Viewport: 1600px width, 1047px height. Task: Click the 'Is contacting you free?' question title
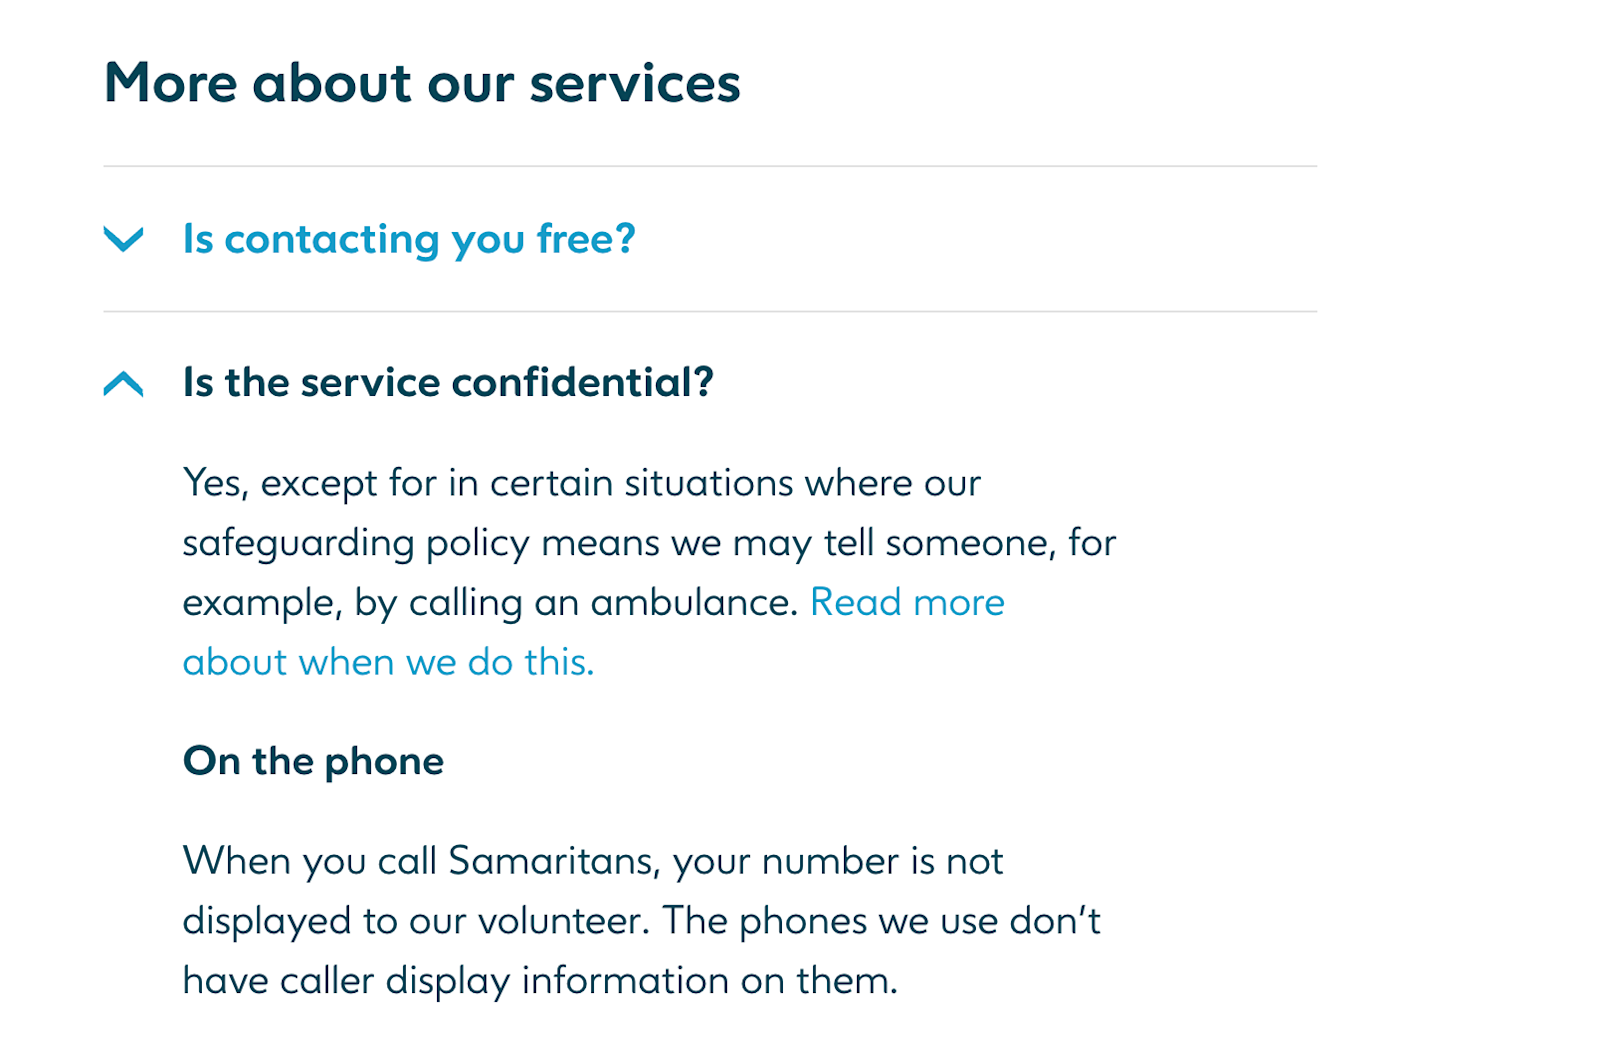(407, 239)
